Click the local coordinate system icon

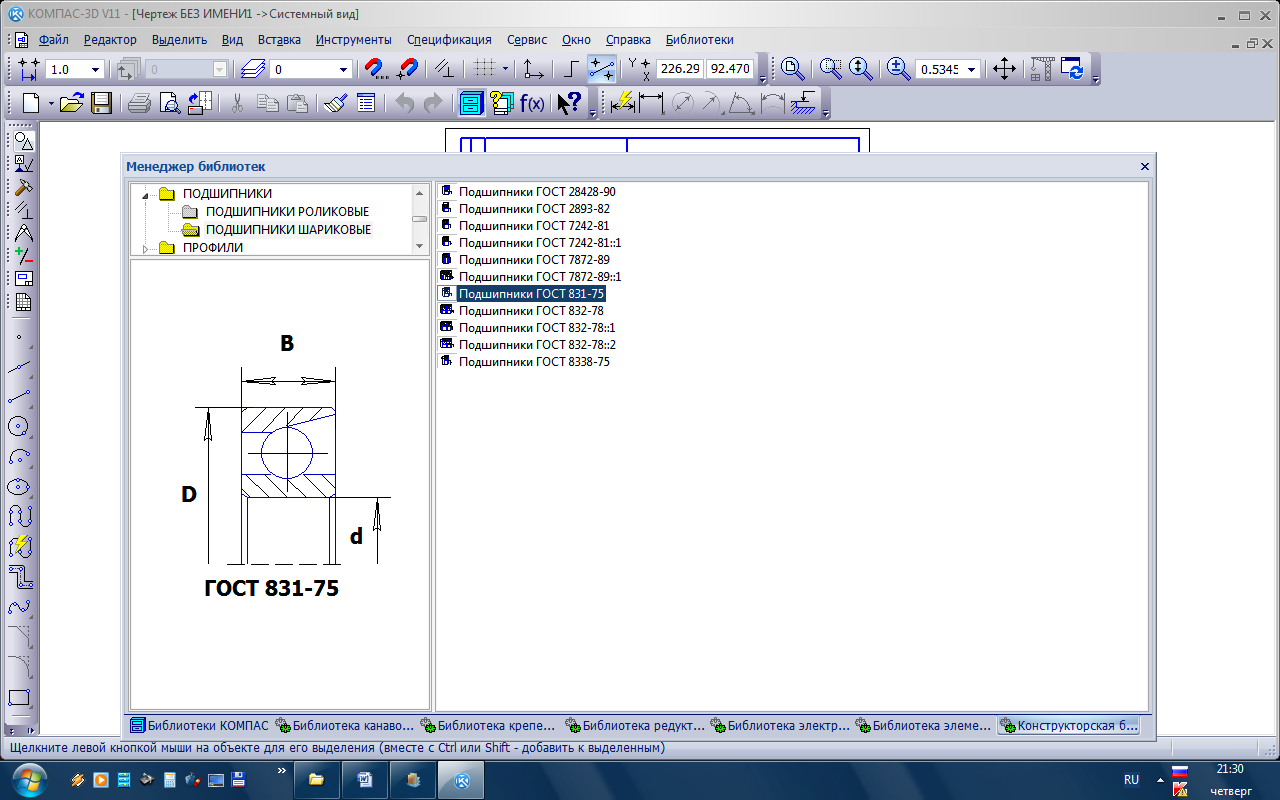pyautogui.click(x=534, y=69)
